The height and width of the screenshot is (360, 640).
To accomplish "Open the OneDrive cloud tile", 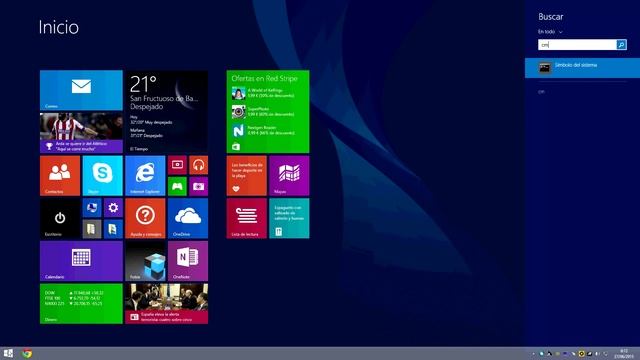I will click(188, 218).
